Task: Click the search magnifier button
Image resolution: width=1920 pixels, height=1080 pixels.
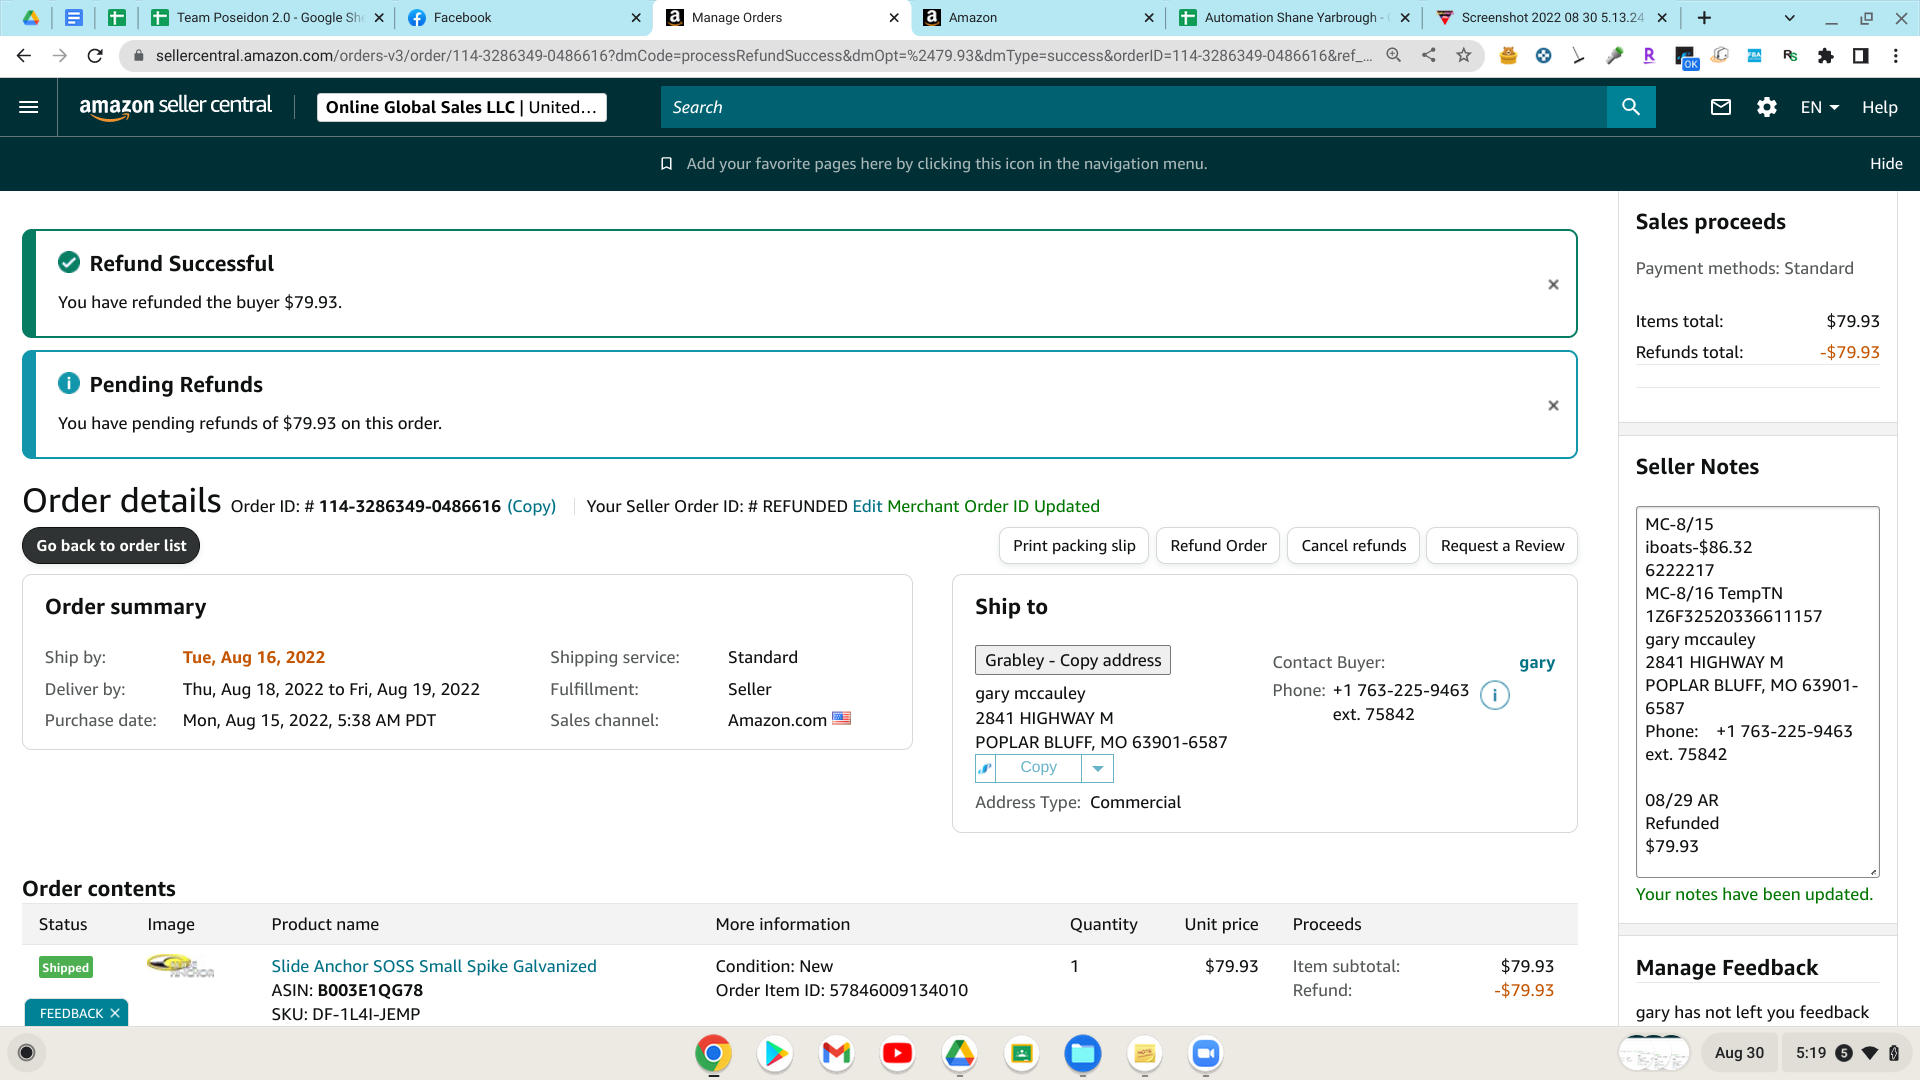Action: [x=1631, y=107]
